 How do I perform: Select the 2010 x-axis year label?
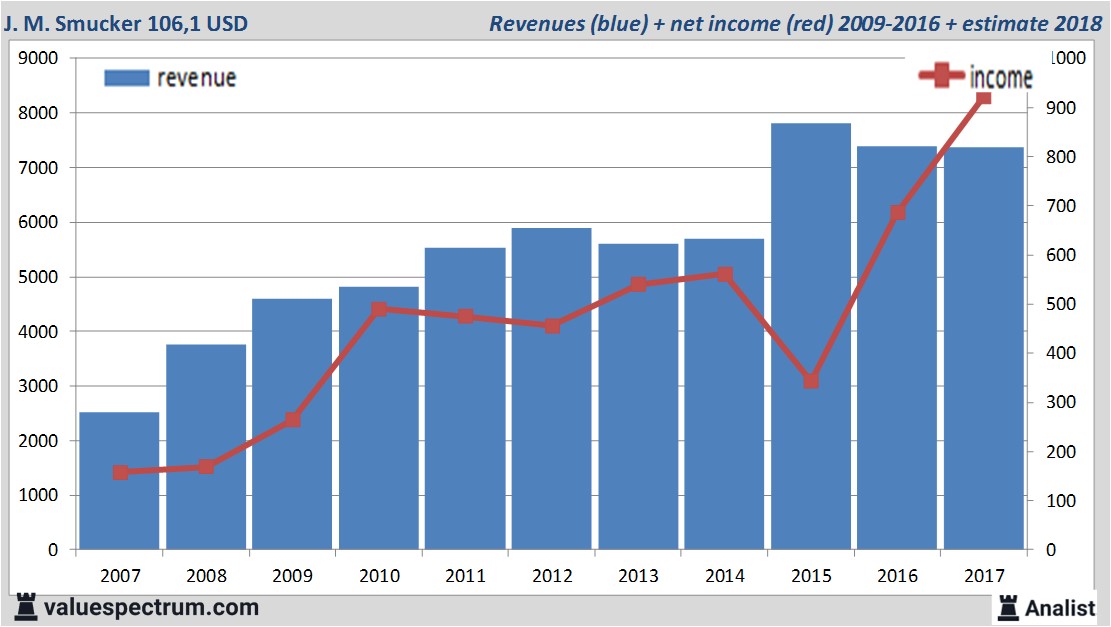tap(379, 576)
